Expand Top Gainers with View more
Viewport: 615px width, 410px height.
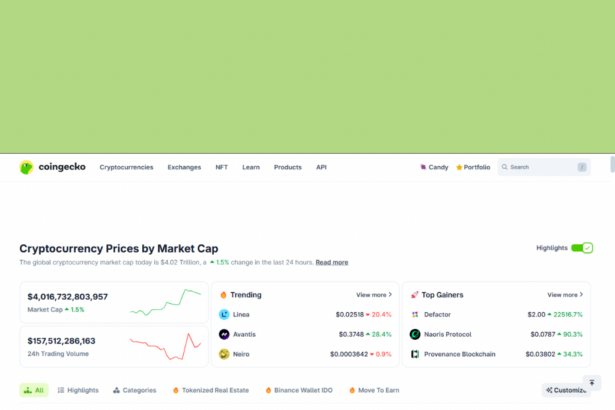[564, 295]
